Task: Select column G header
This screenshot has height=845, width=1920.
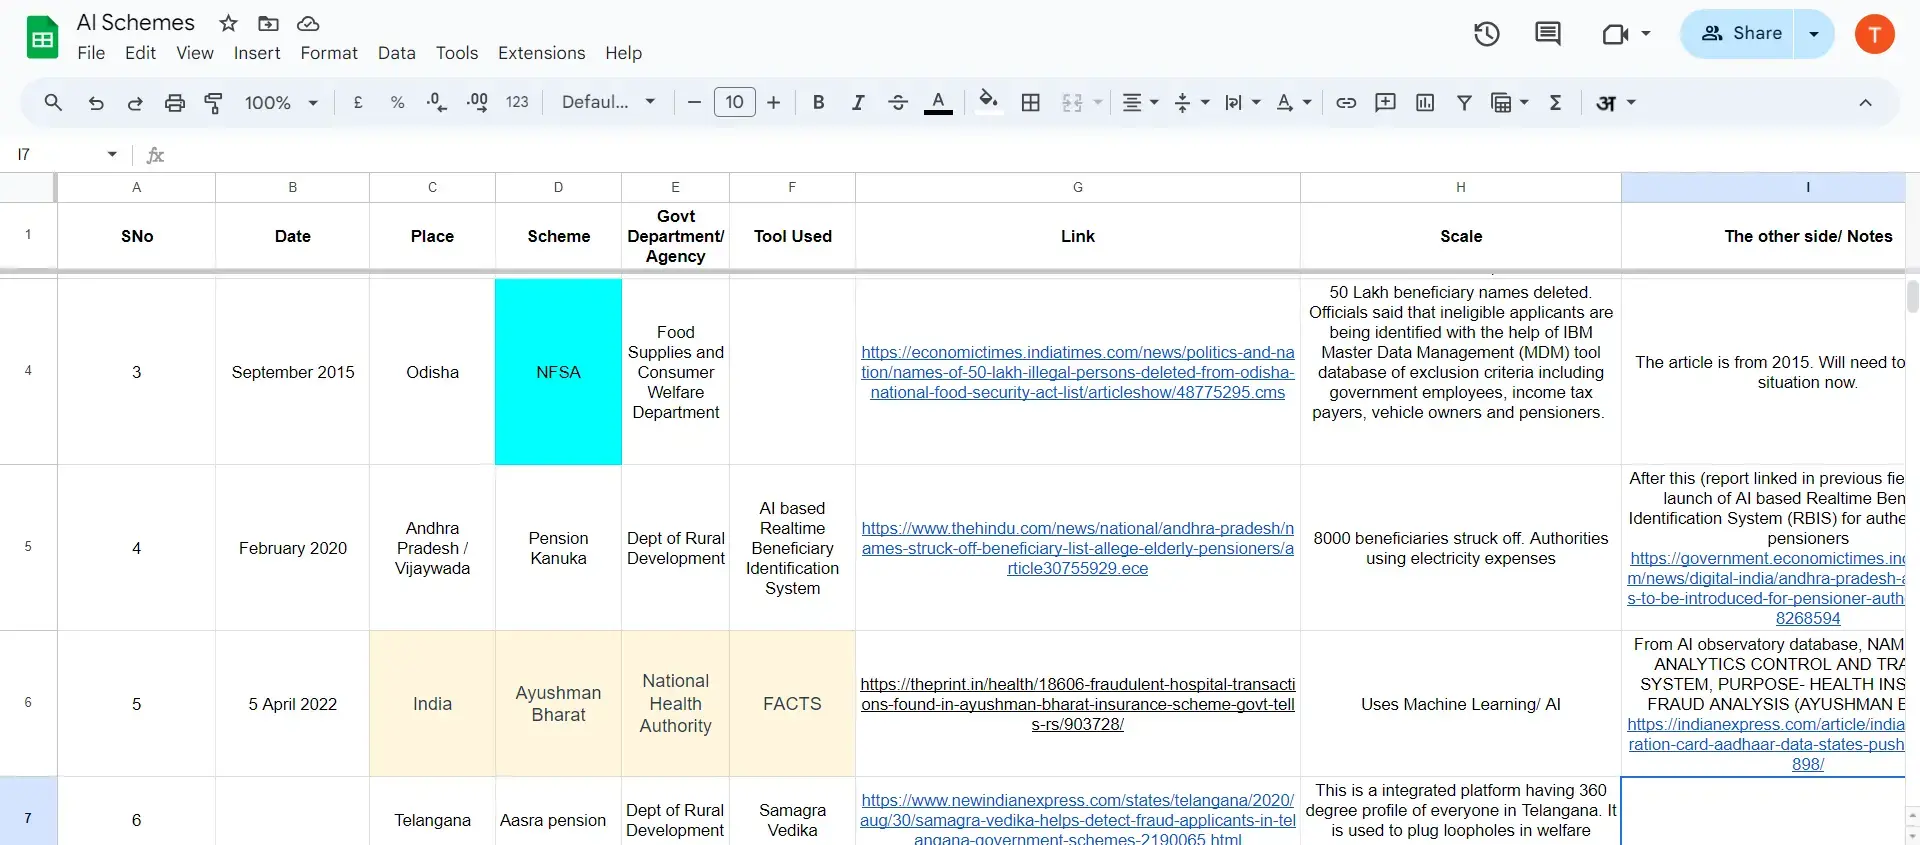Action: [x=1078, y=187]
